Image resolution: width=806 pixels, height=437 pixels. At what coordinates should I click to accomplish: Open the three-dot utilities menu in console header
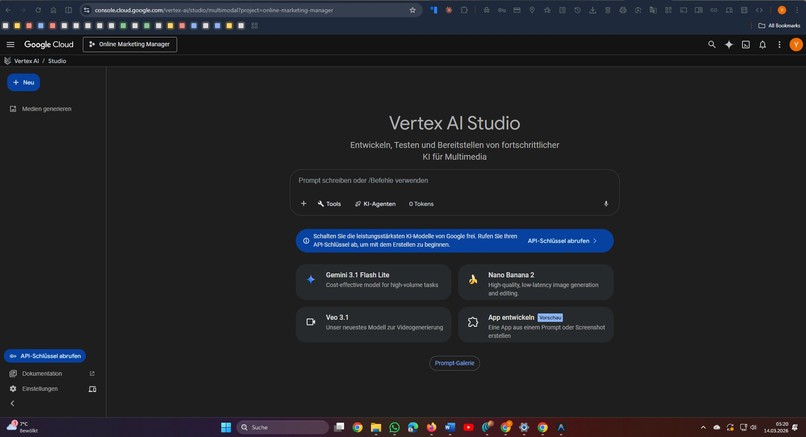click(779, 45)
